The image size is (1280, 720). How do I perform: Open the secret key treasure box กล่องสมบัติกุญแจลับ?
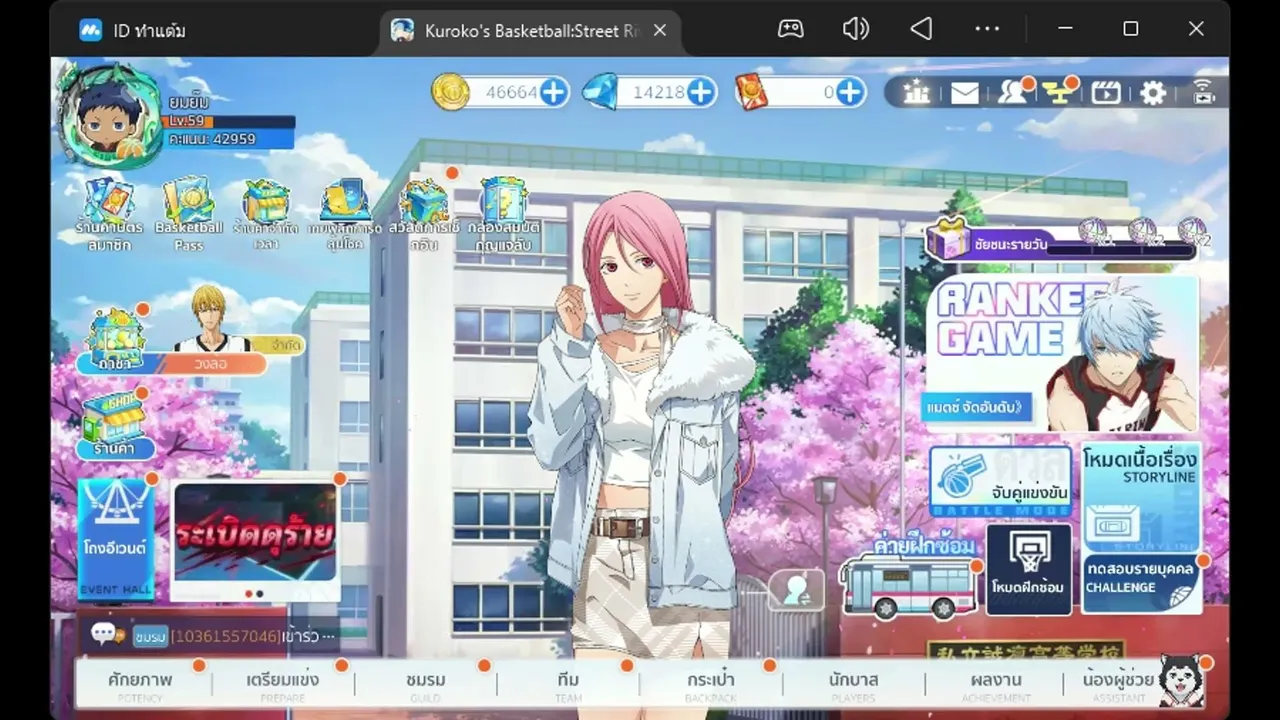(504, 214)
